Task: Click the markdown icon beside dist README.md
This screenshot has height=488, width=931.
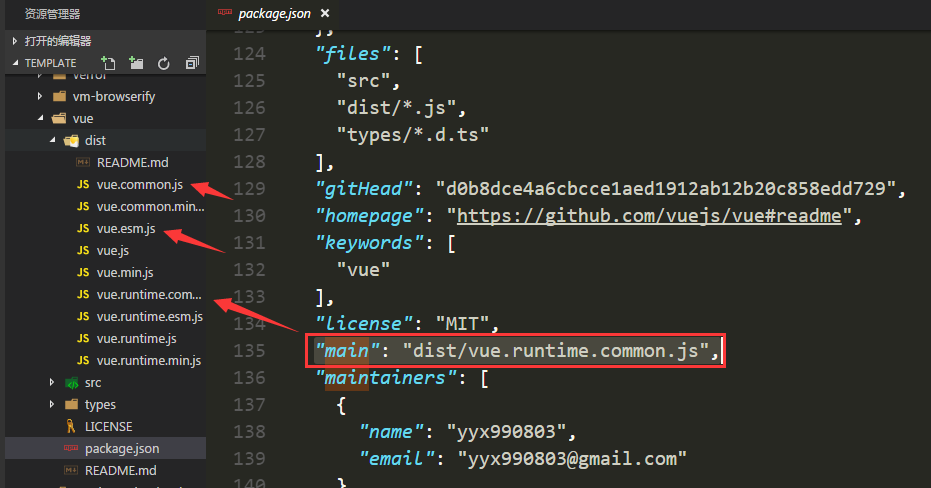Action: 83,162
